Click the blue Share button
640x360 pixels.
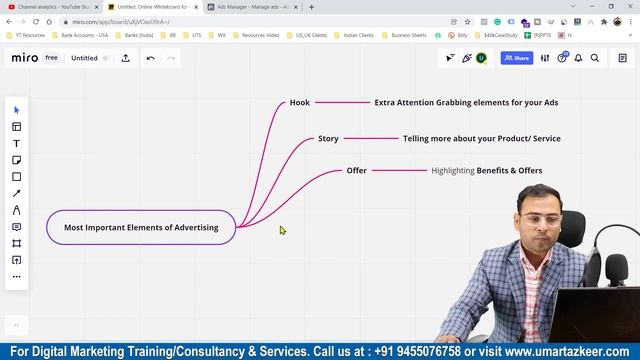517,58
